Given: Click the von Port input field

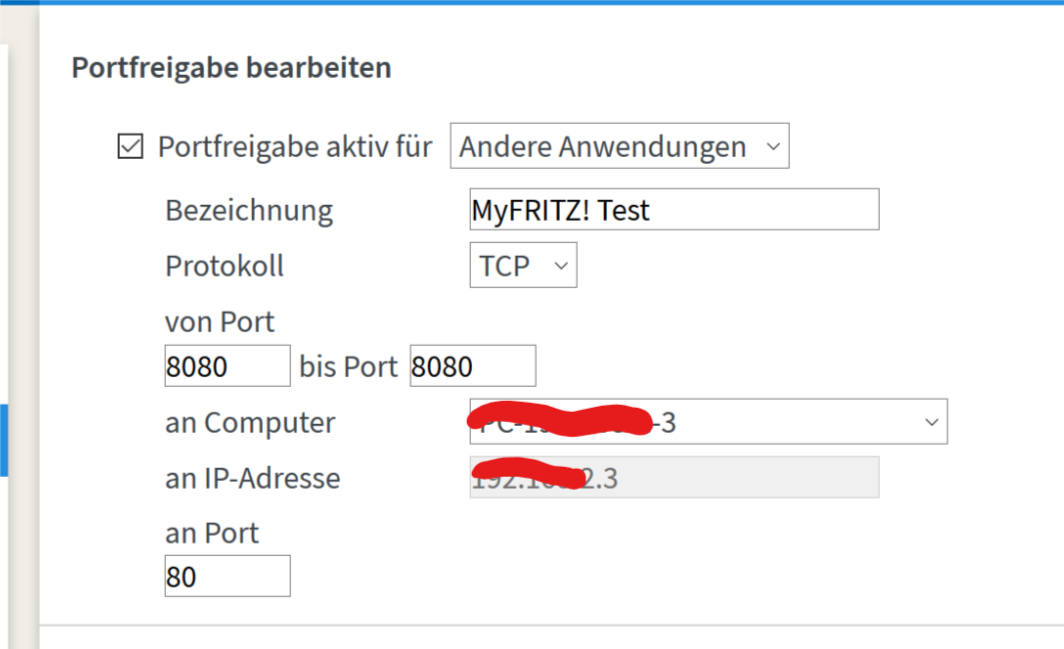Looking at the screenshot, I should coord(227,366).
